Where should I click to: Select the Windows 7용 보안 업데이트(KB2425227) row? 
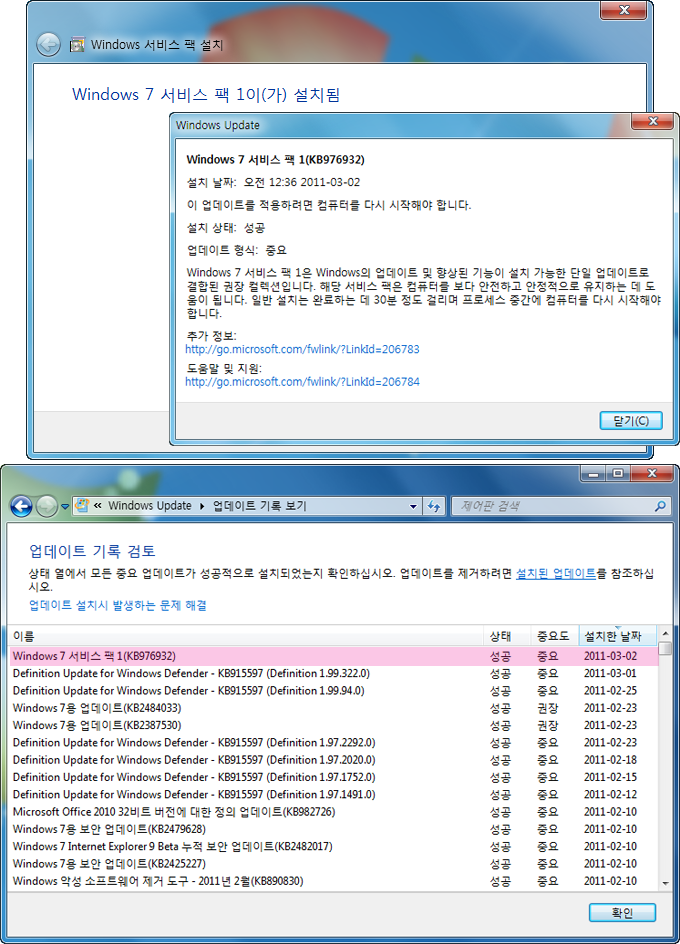[x=334, y=864]
